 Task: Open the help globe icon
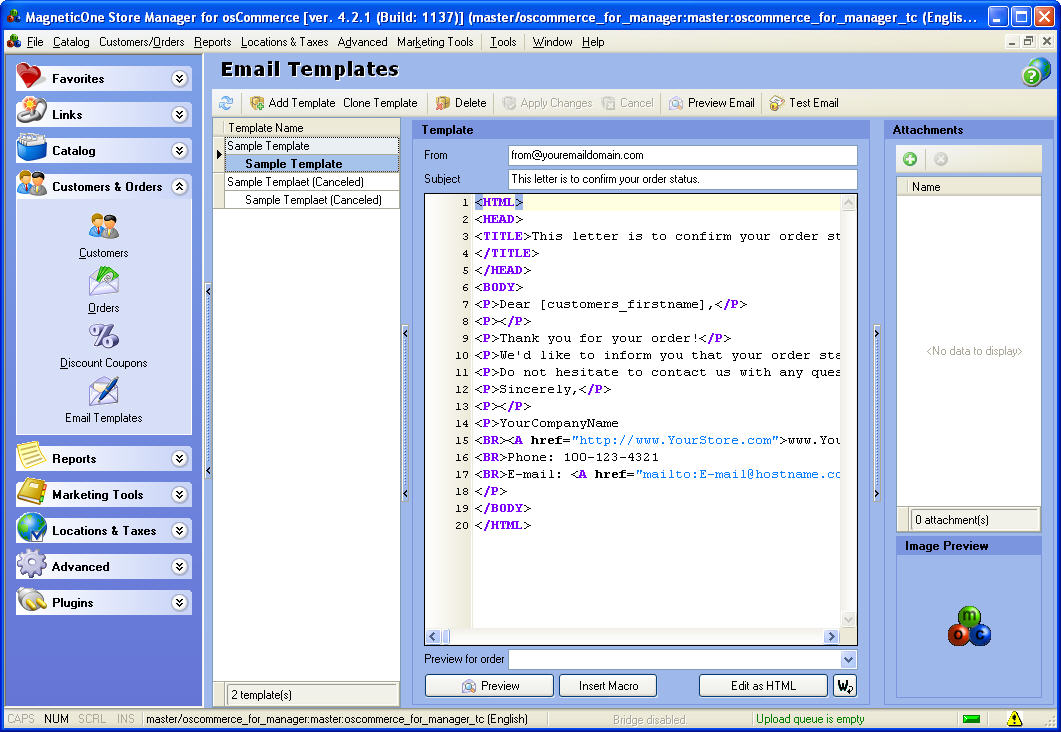(x=1036, y=71)
